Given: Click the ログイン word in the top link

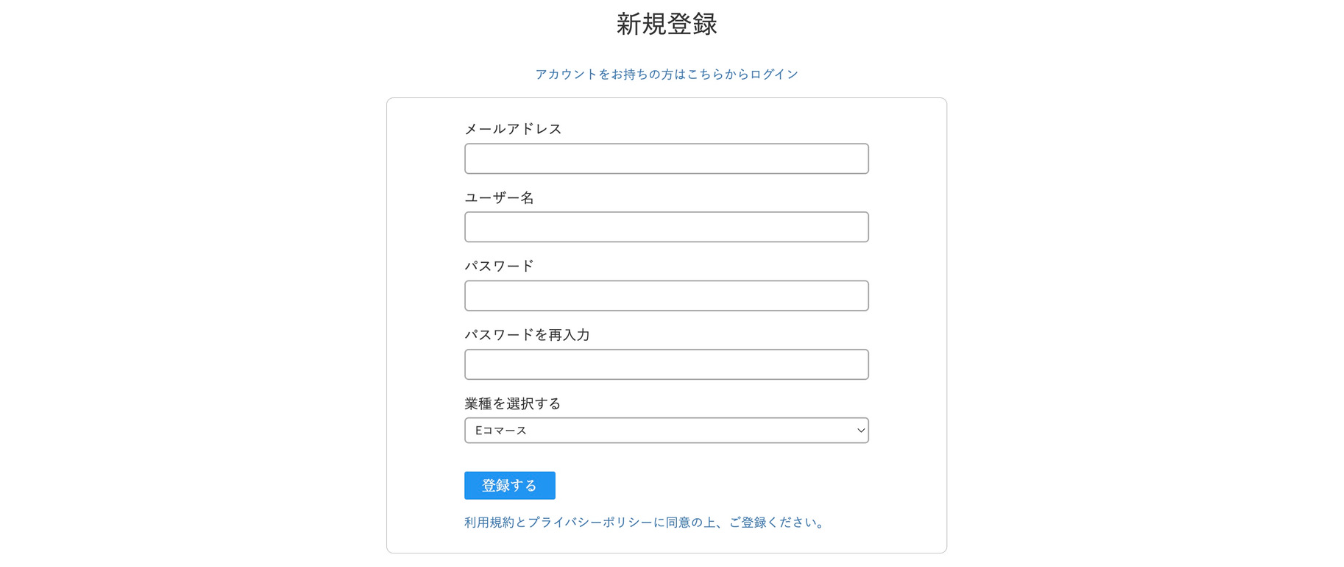Looking at the screenshot, I should (774, 74).
